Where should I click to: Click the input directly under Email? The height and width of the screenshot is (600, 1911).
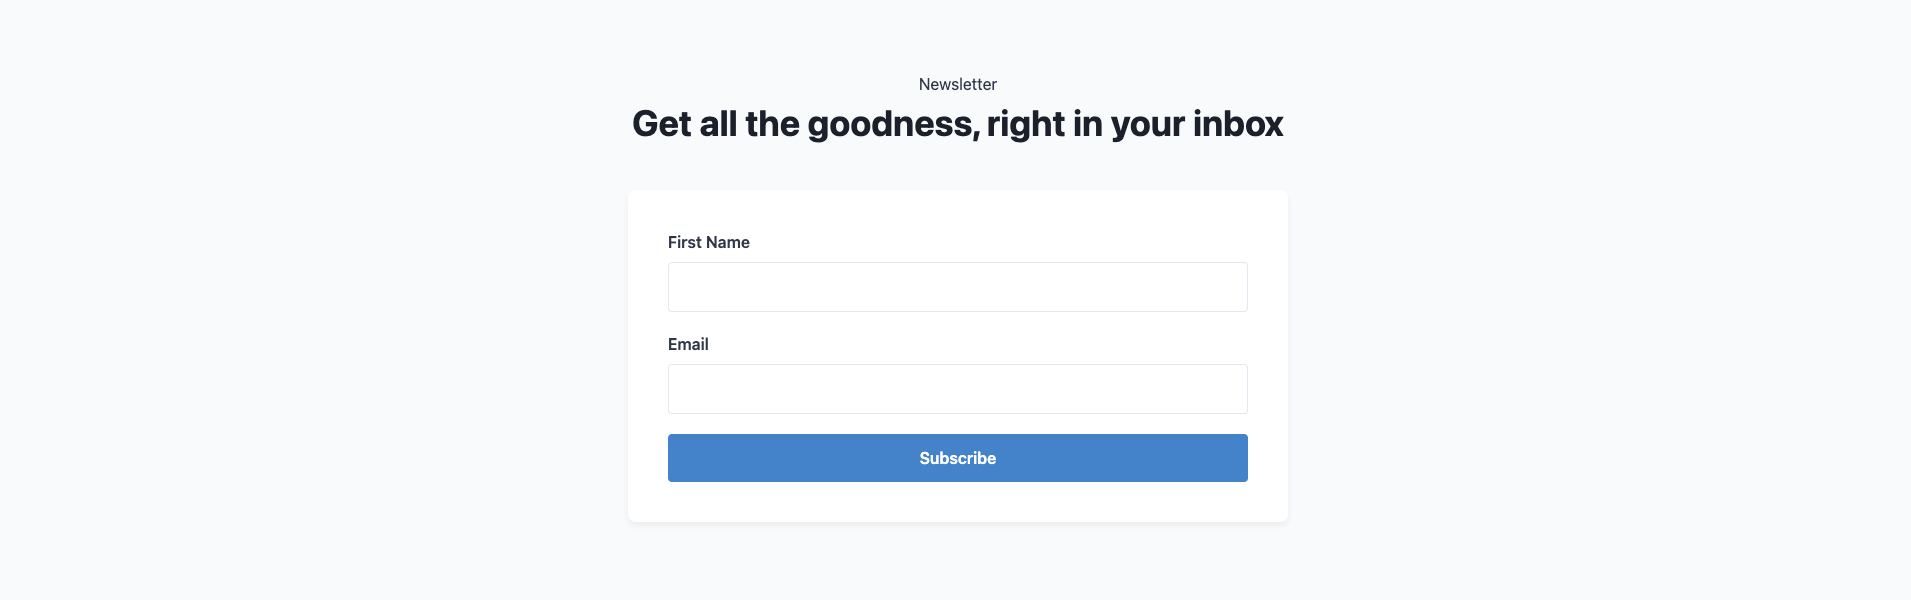point(957,388)
